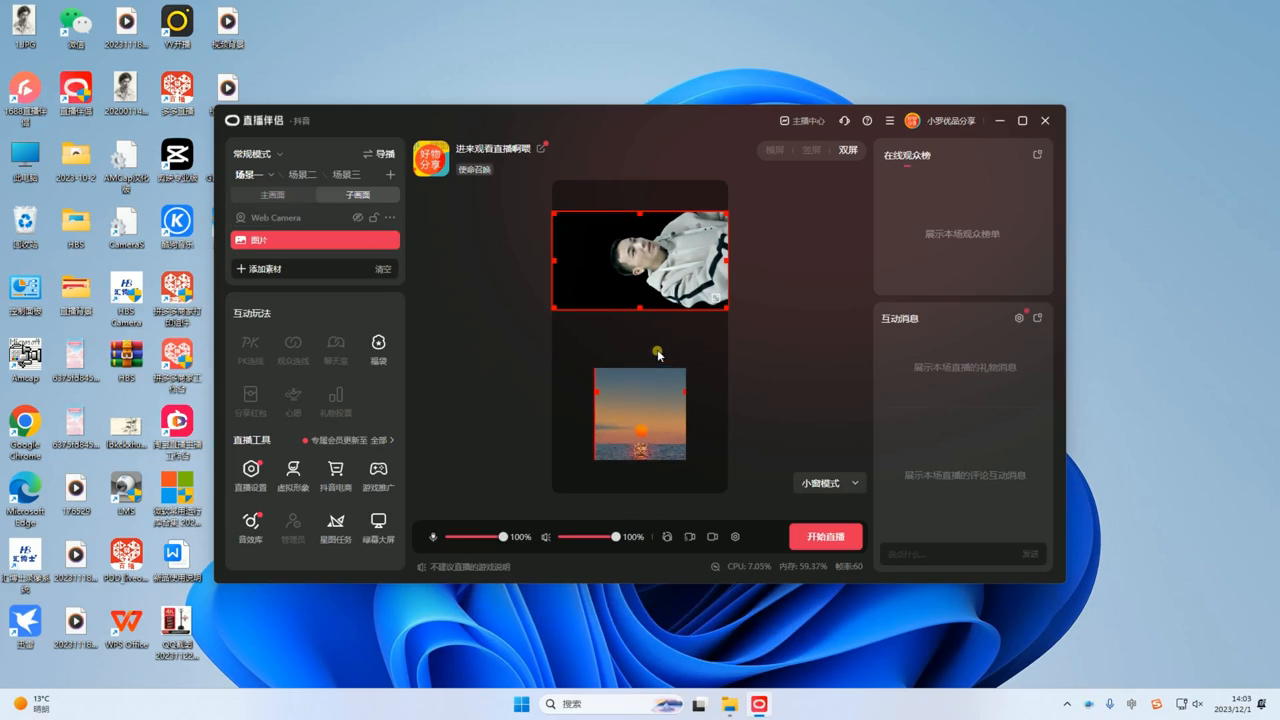
Task: Switch to 双屏 dual-screen layout
Action: click(x=848, y=150)
